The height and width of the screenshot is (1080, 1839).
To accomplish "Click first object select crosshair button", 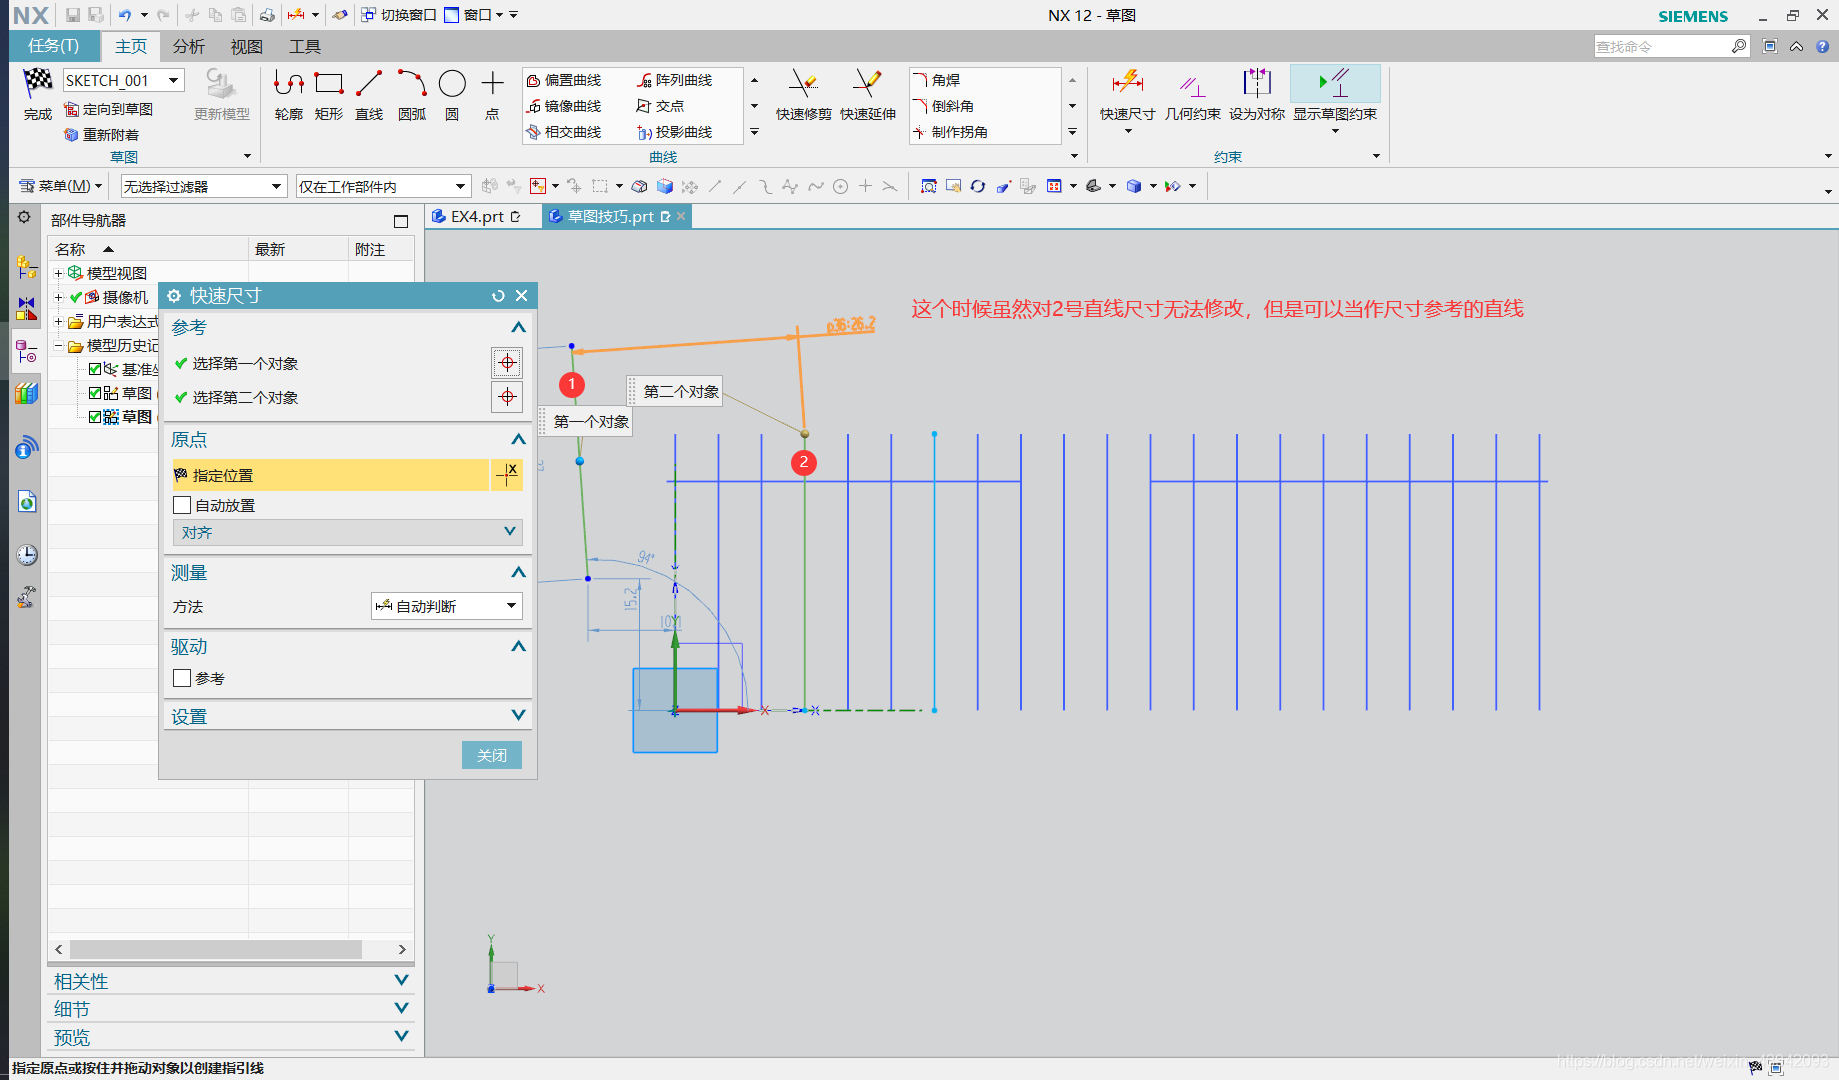I will point(507,363).
